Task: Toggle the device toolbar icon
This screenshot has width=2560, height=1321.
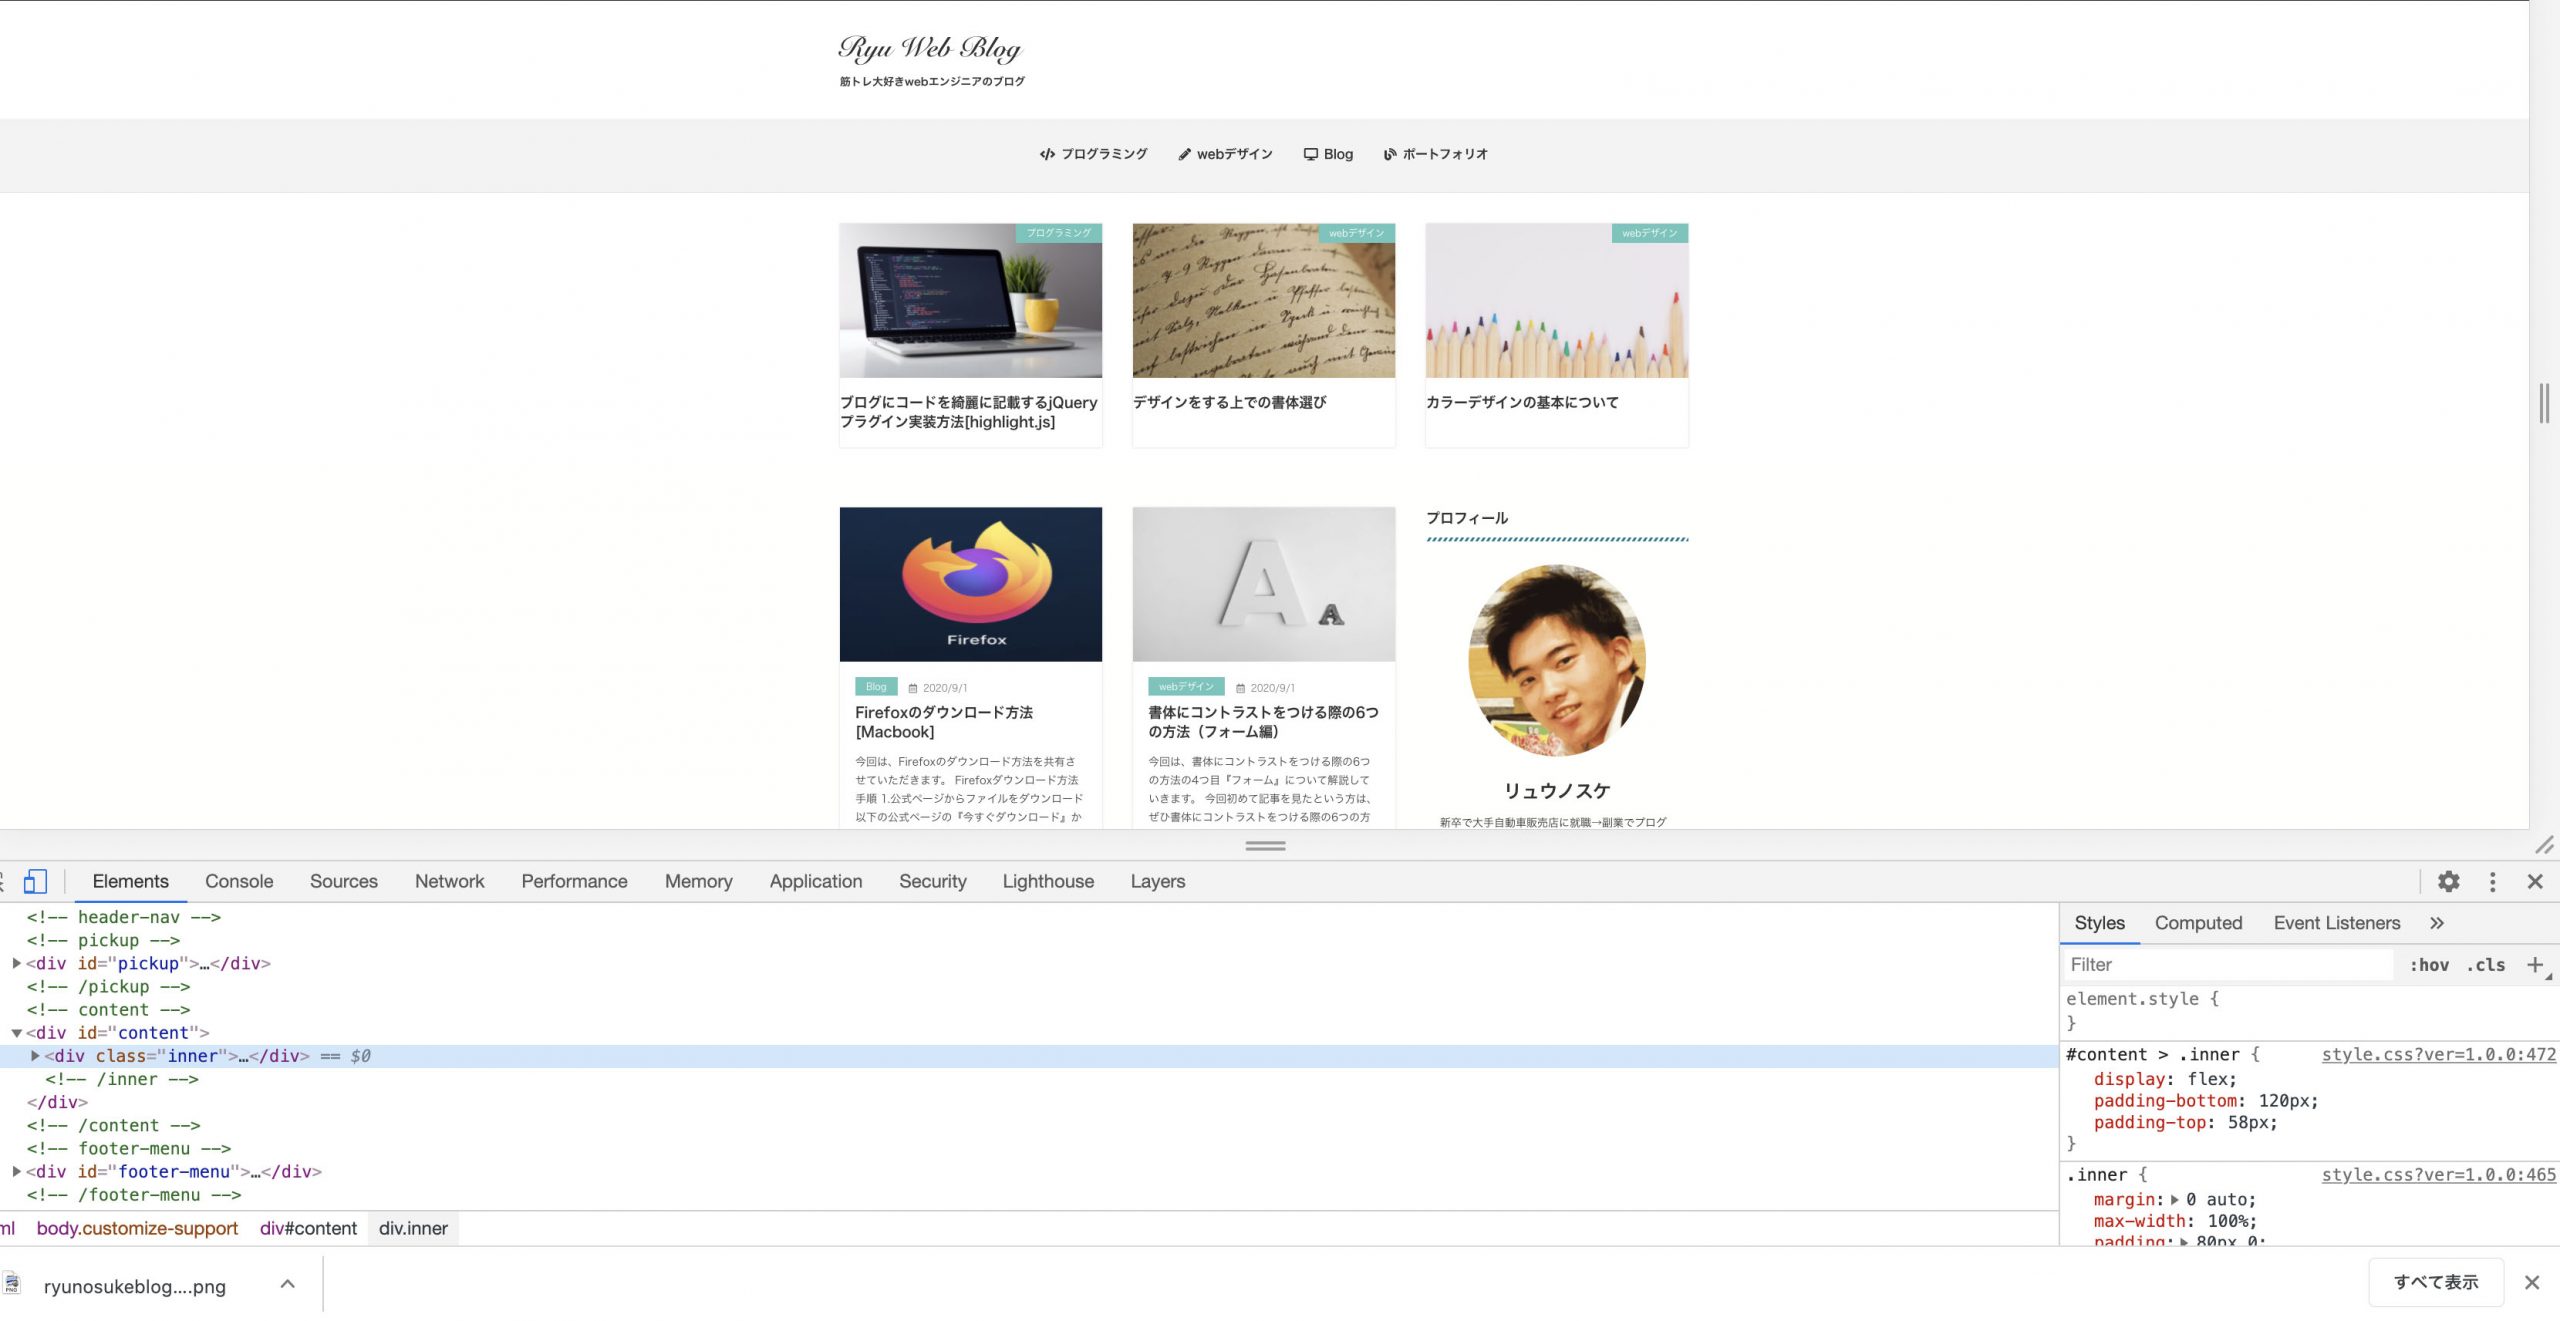Action: [35, 881]
